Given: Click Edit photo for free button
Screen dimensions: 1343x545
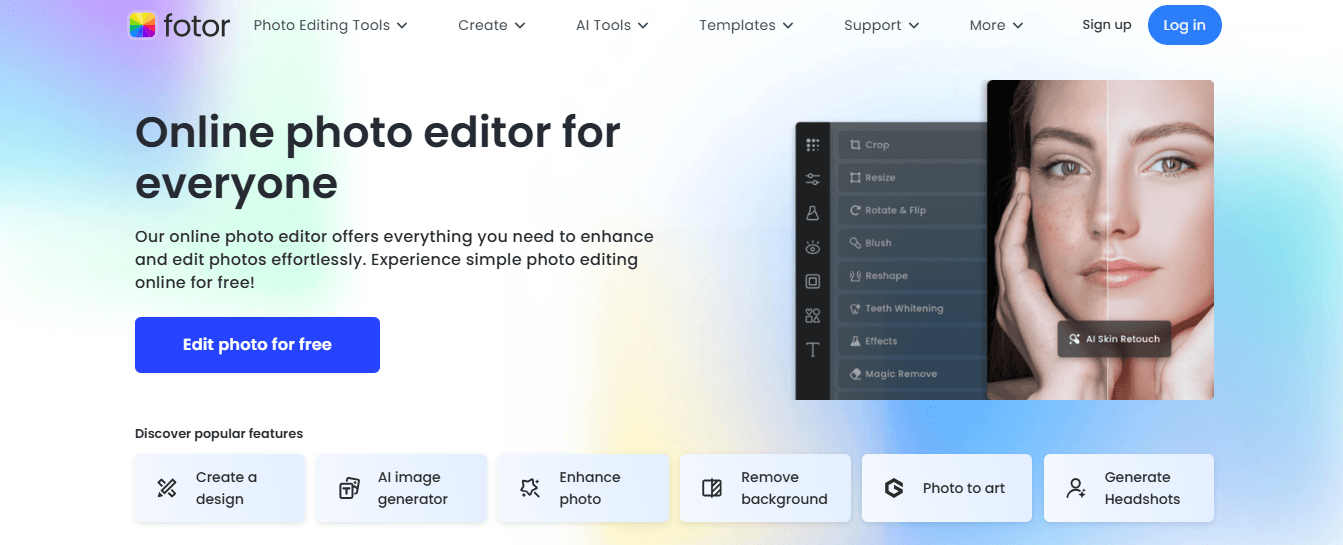Looking at the screenshot, I should coord(257,345).
